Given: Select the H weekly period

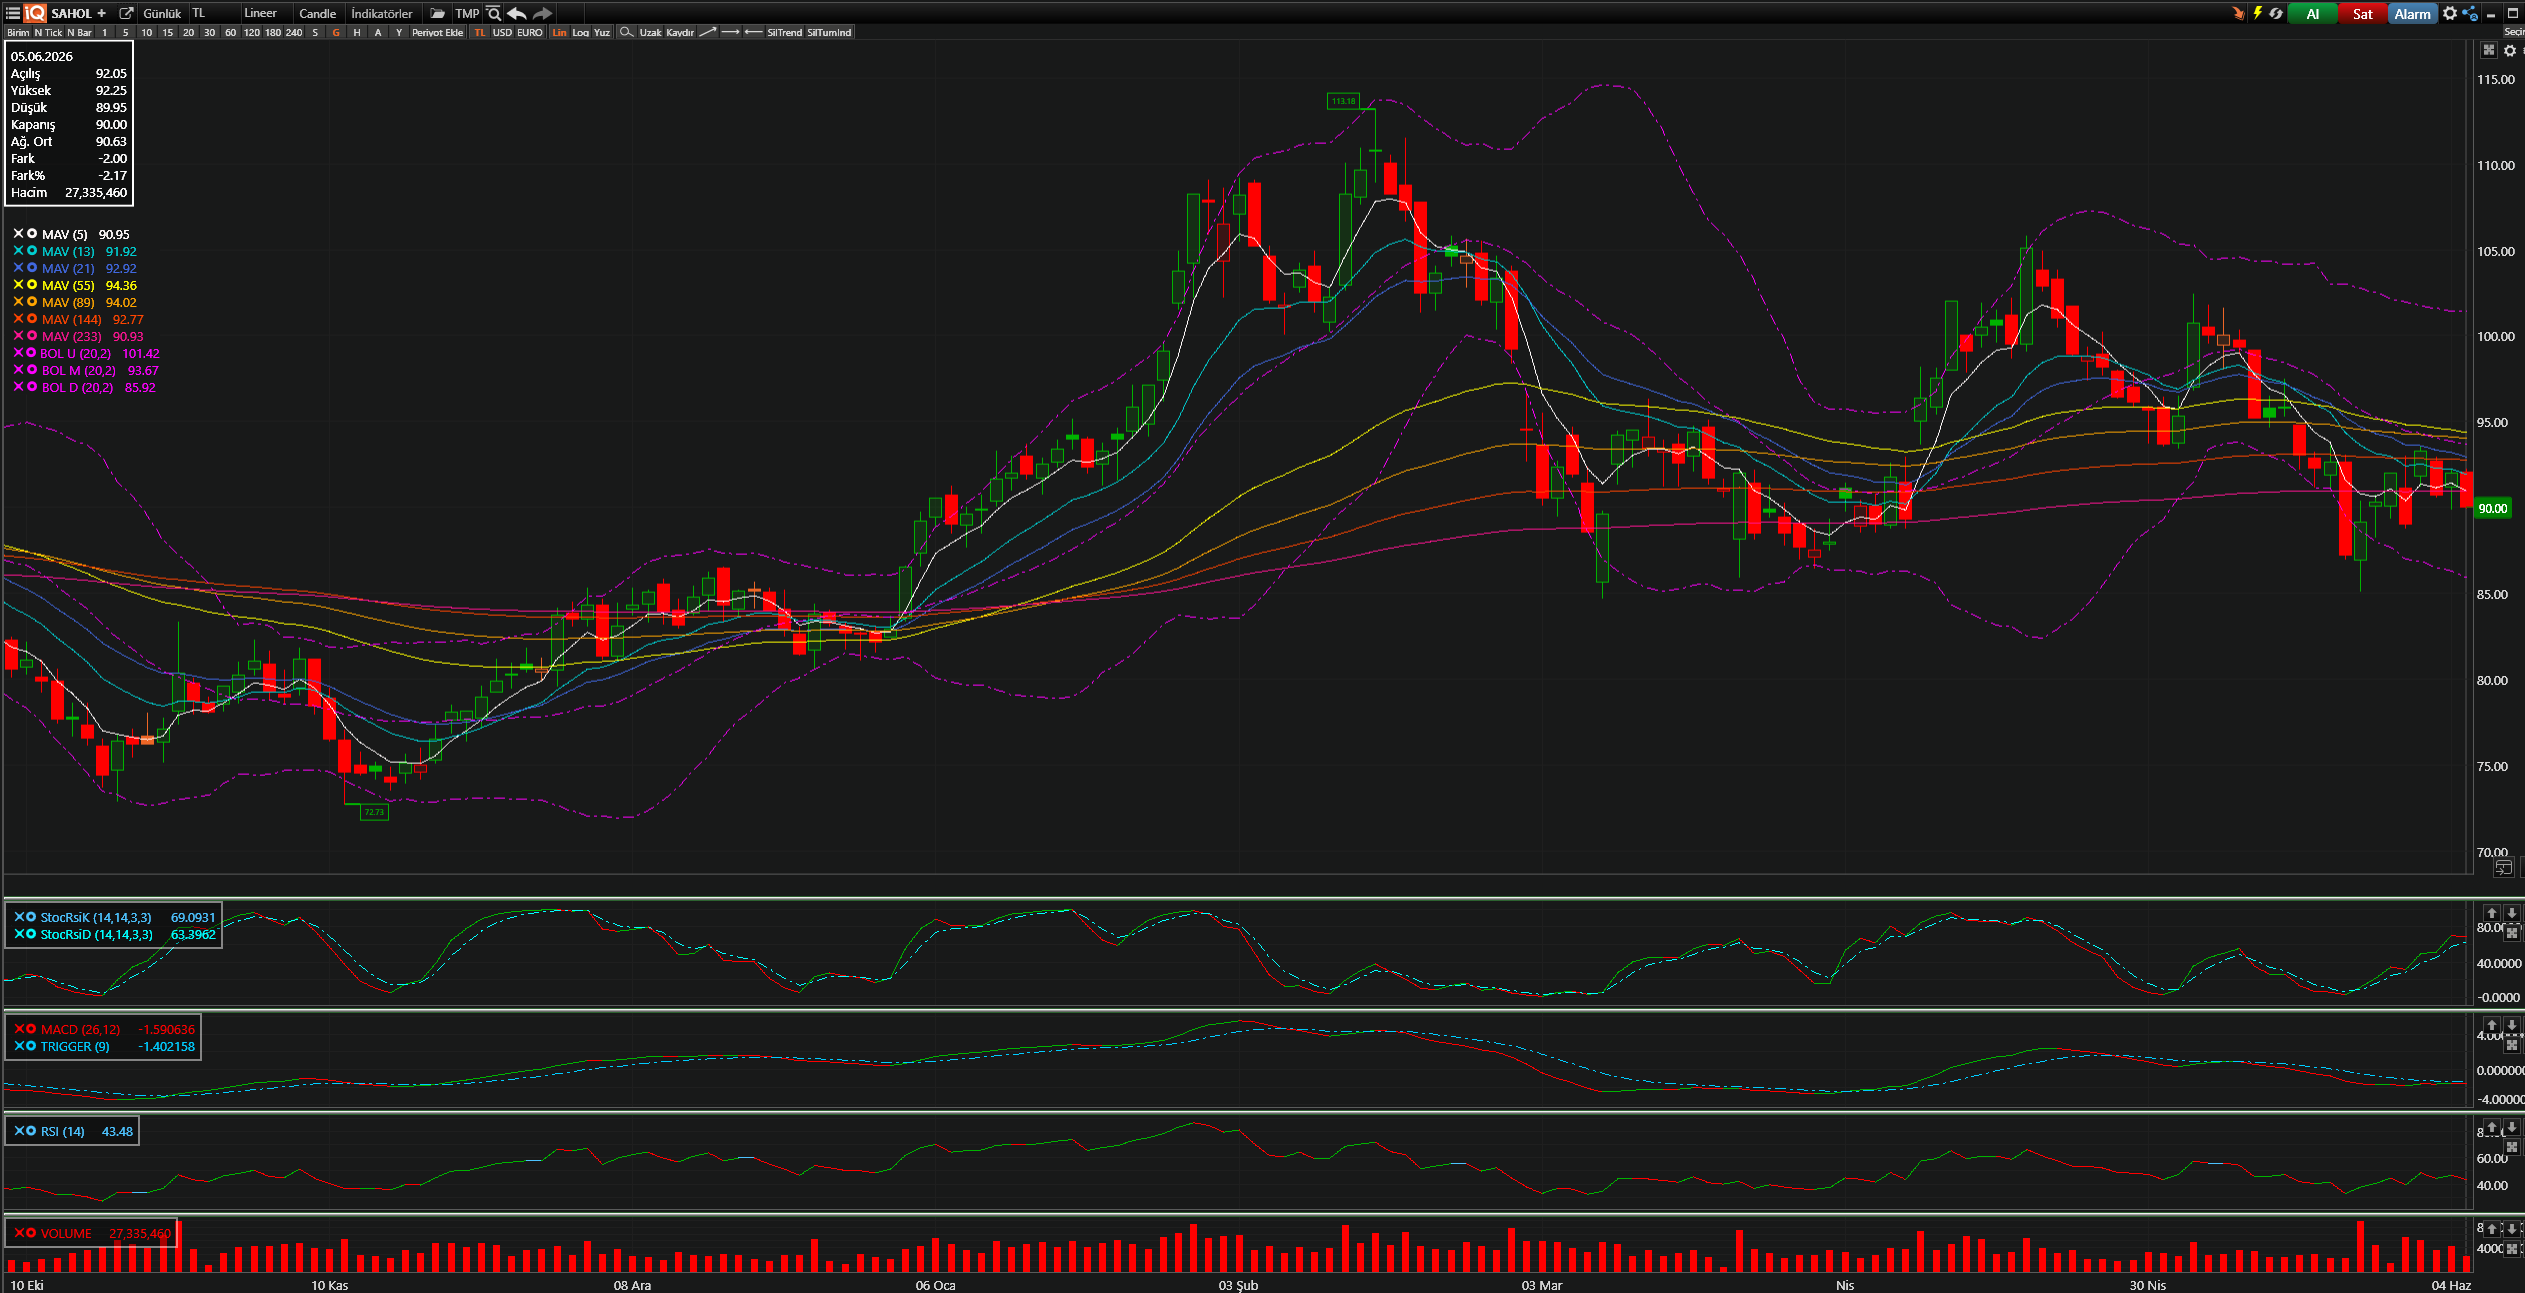Looking at the screenshot, I should click(357, 32).
